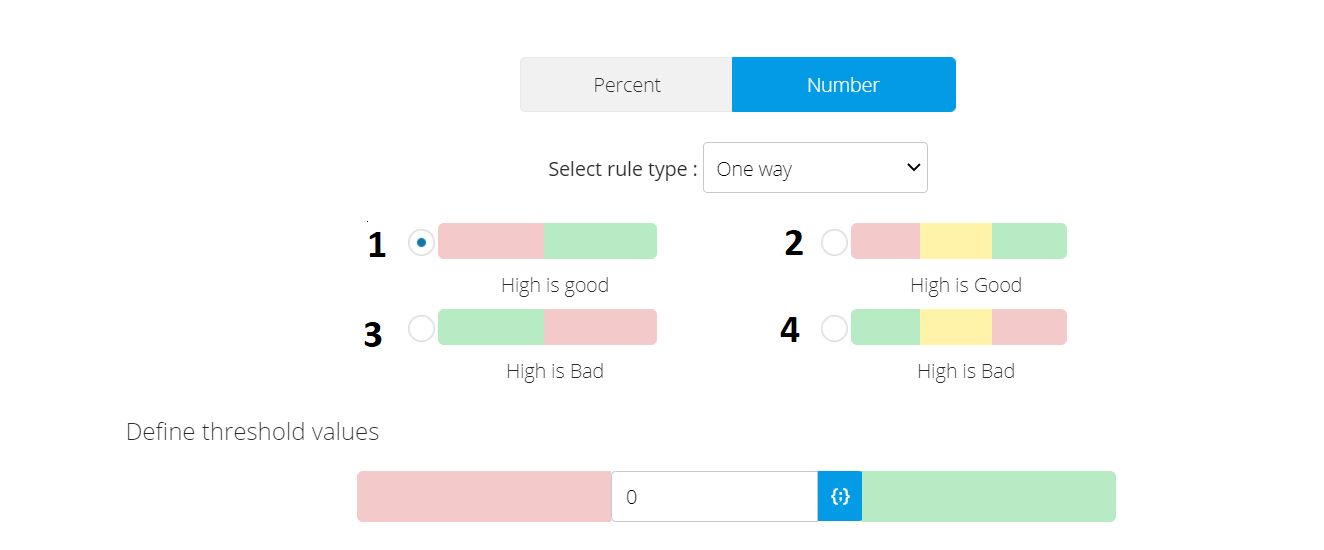Click the green threshold block after the {;} button
Viewport: 1324px width, 550px height.
tap(989, 497)
